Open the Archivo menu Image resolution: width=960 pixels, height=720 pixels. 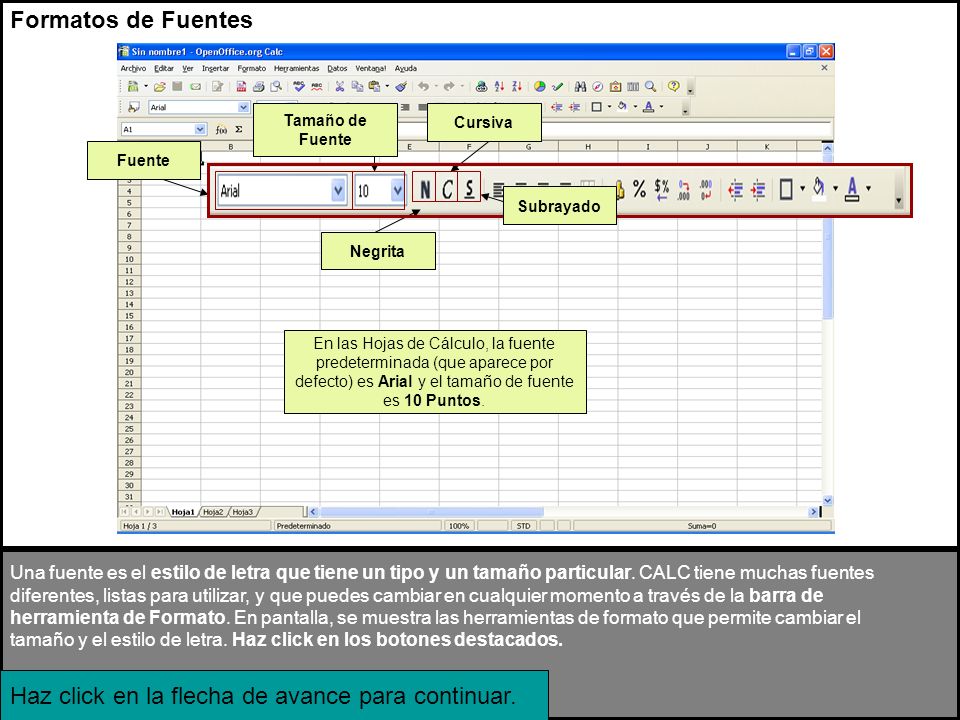point(133,69)
